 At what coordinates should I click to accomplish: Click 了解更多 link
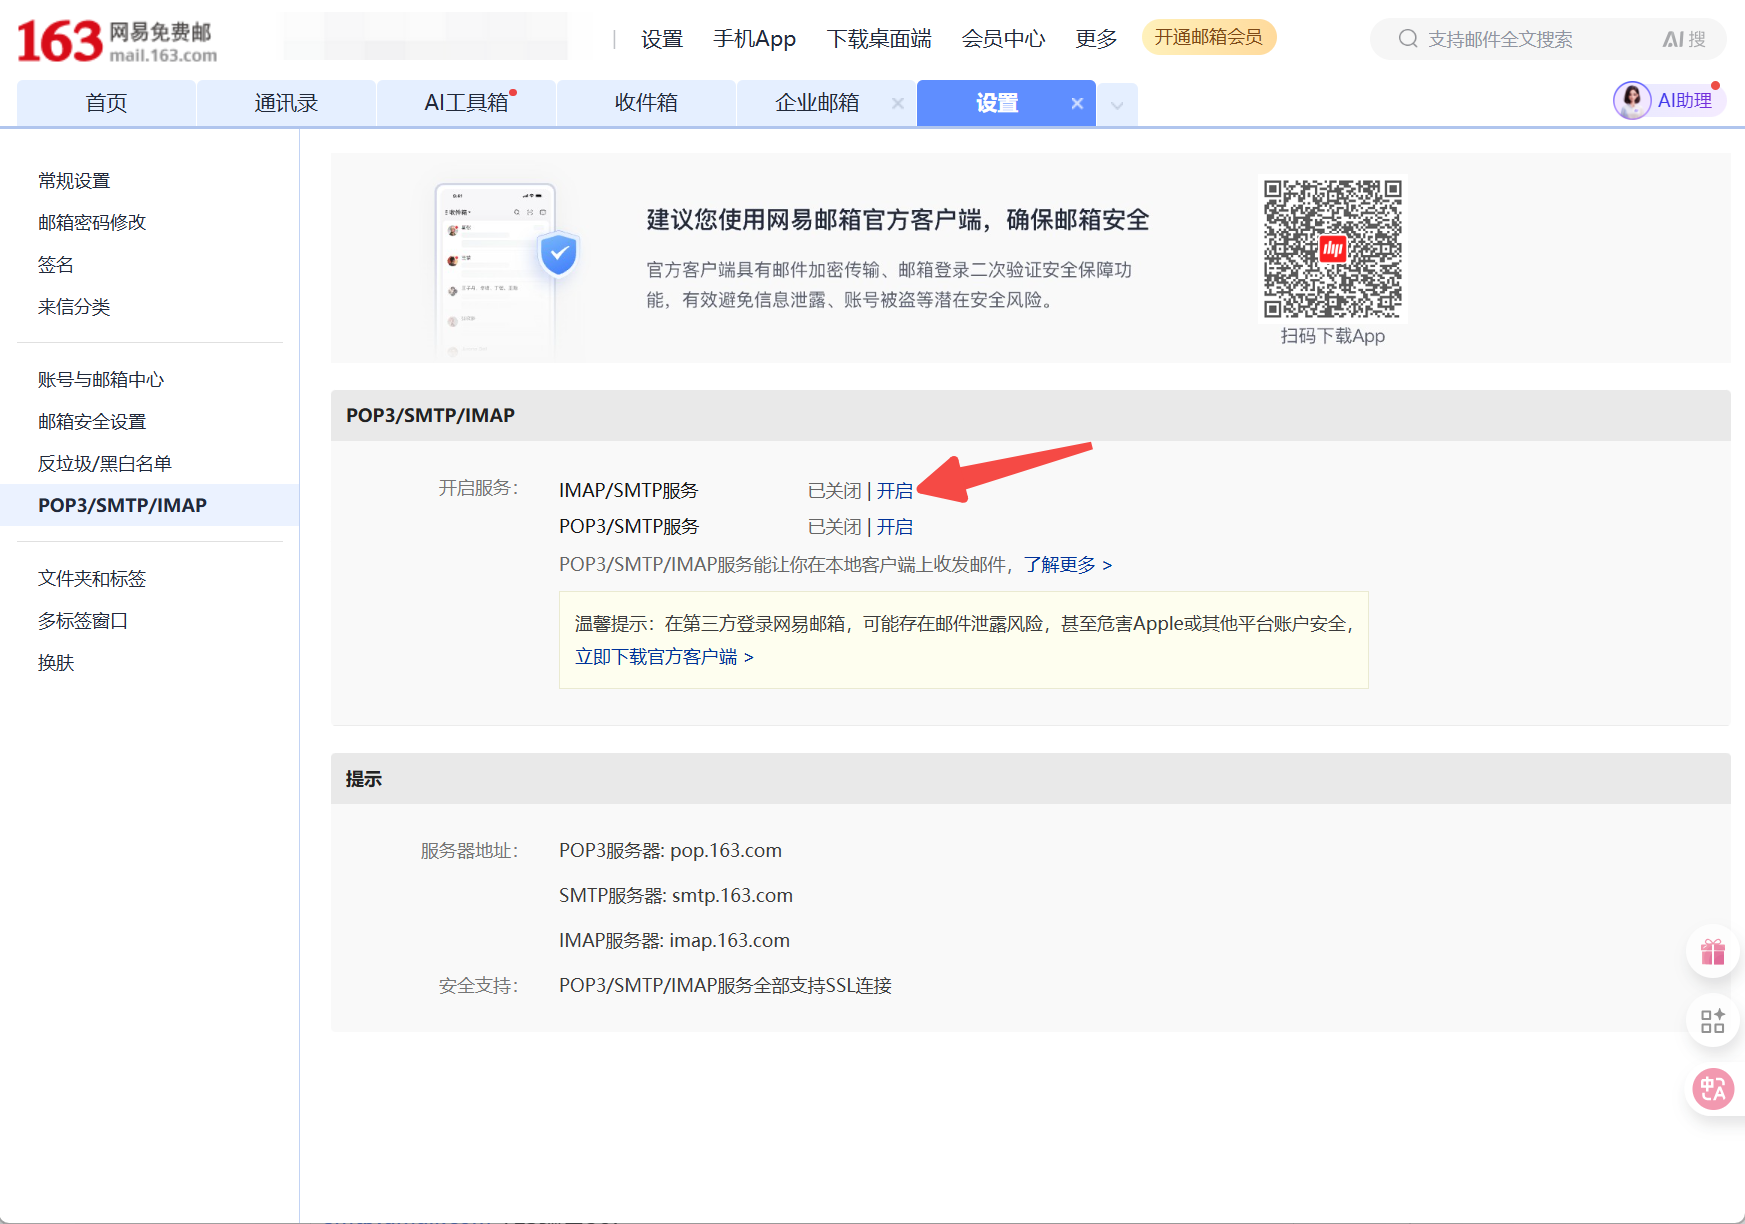1067,565
